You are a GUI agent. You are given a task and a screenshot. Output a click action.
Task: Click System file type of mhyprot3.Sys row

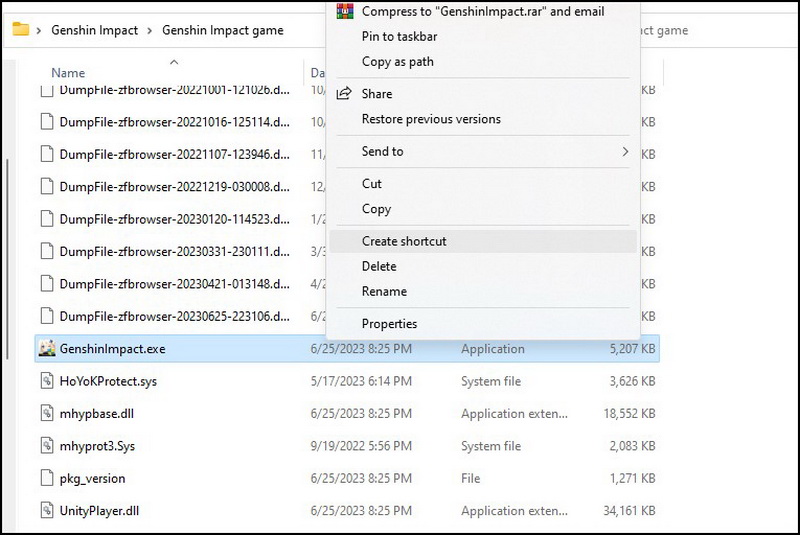(x=491, y=446)
